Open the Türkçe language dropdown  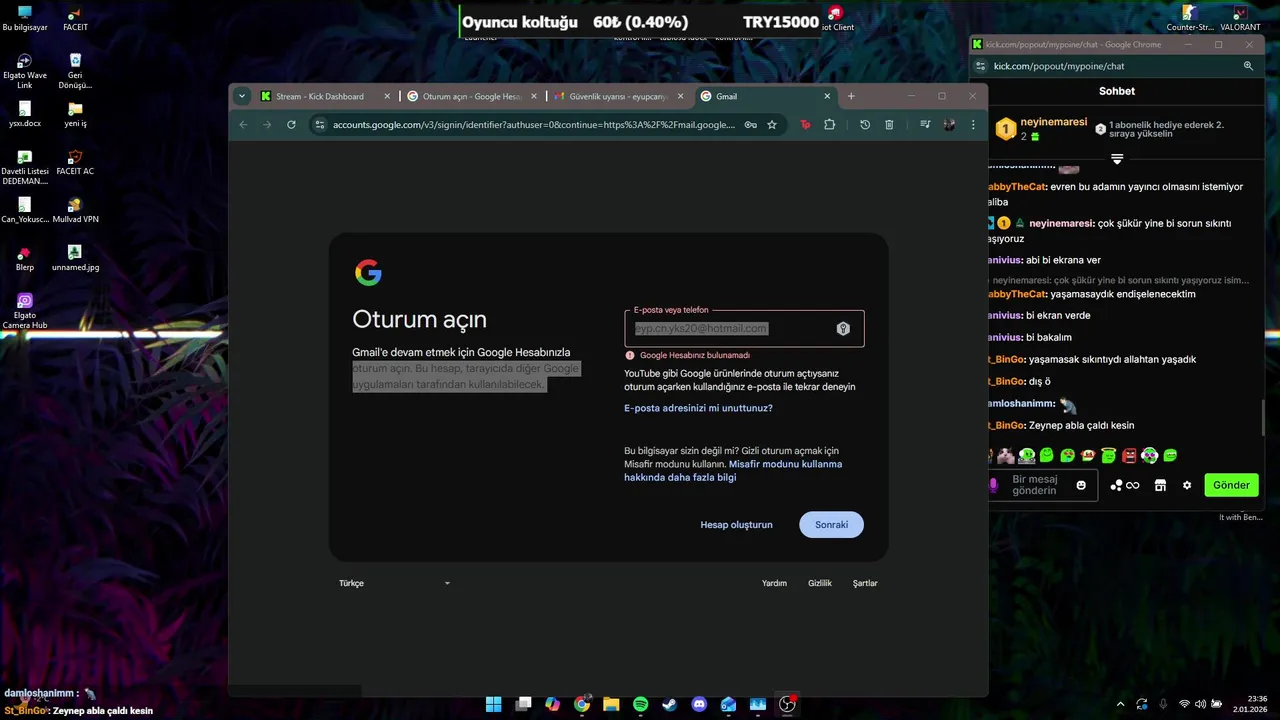tap(395, 583)
